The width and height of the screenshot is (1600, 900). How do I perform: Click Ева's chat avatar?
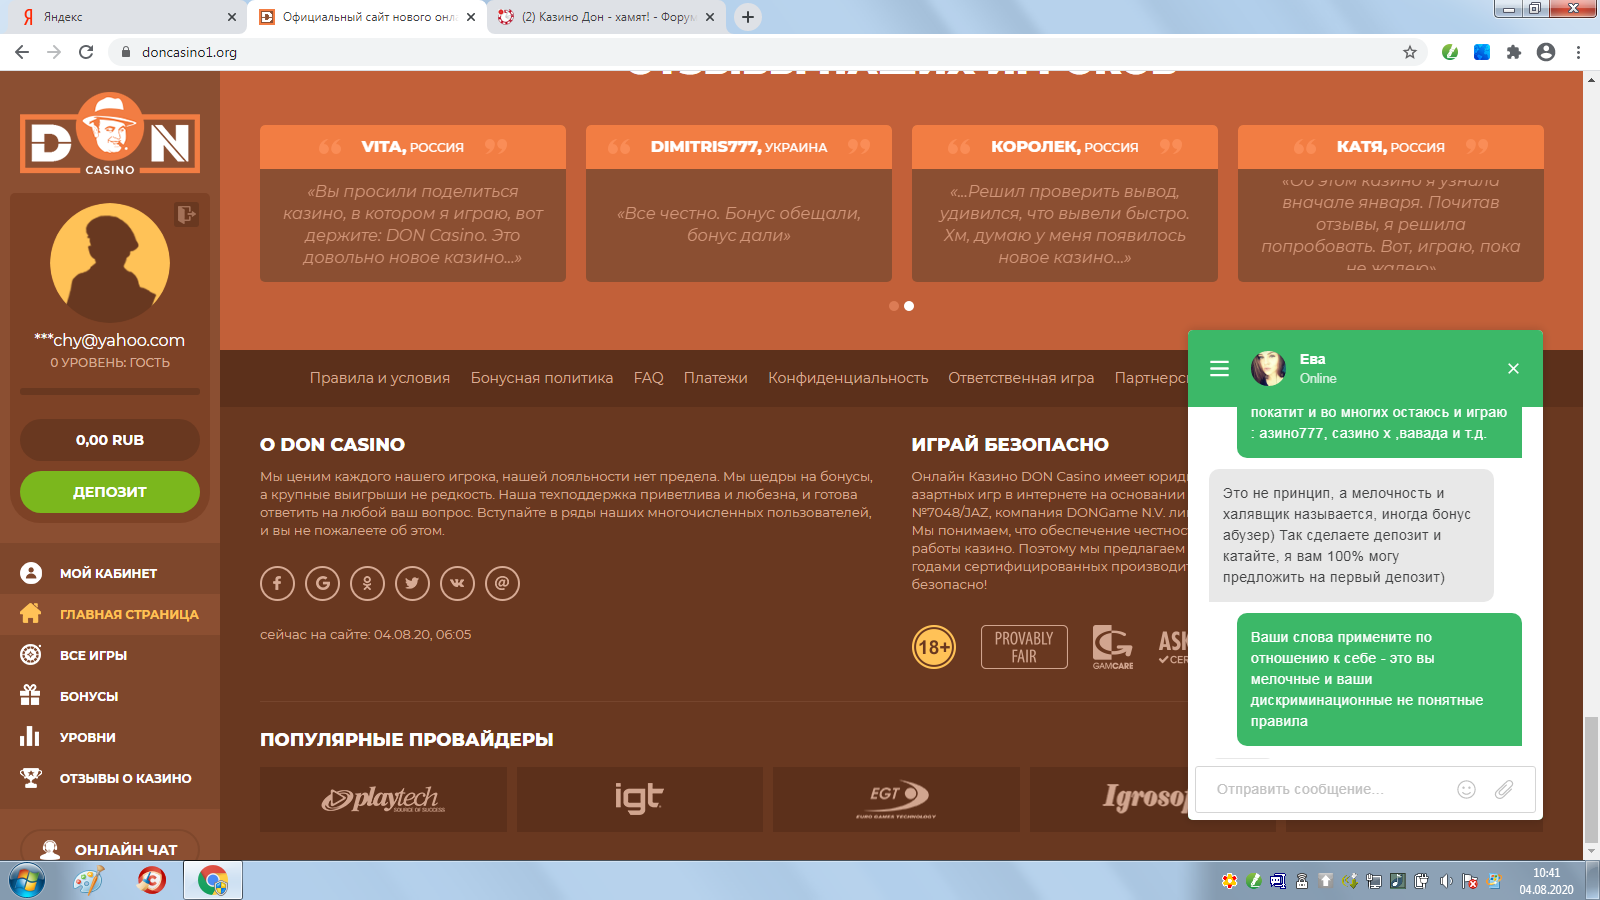click(x=1268, y=368)
